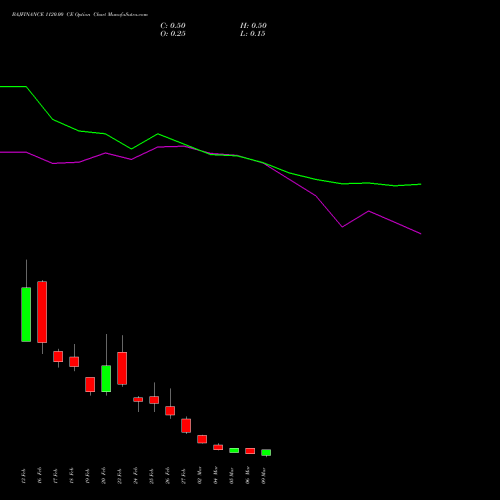Select the open value 'O: 0.25'

point(173,34)
